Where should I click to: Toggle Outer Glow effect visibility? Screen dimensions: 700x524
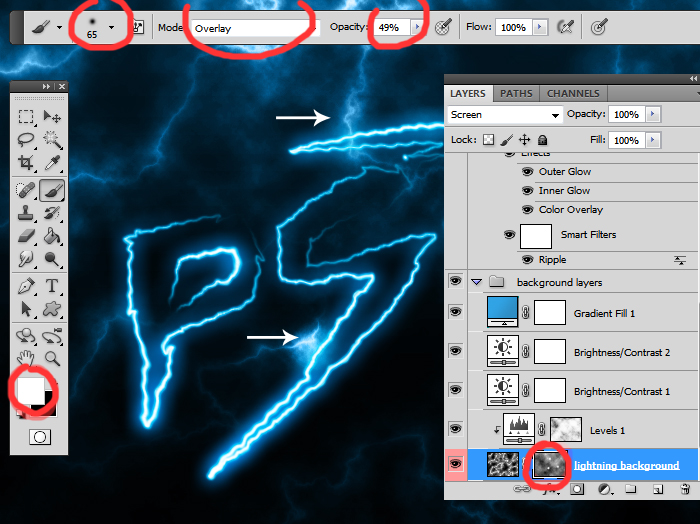click(527, 171)
